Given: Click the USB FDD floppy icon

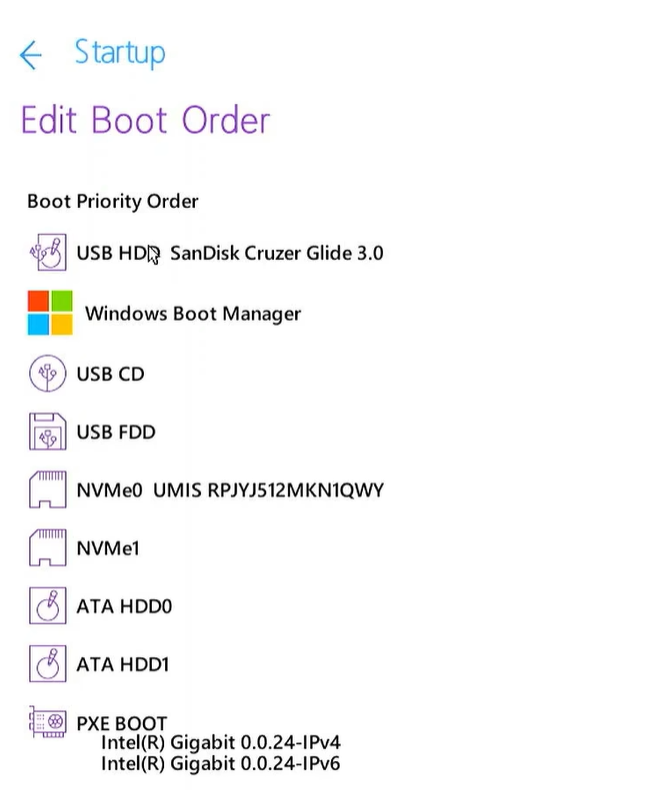Looking at the screenshot, I should pos(48,432).
